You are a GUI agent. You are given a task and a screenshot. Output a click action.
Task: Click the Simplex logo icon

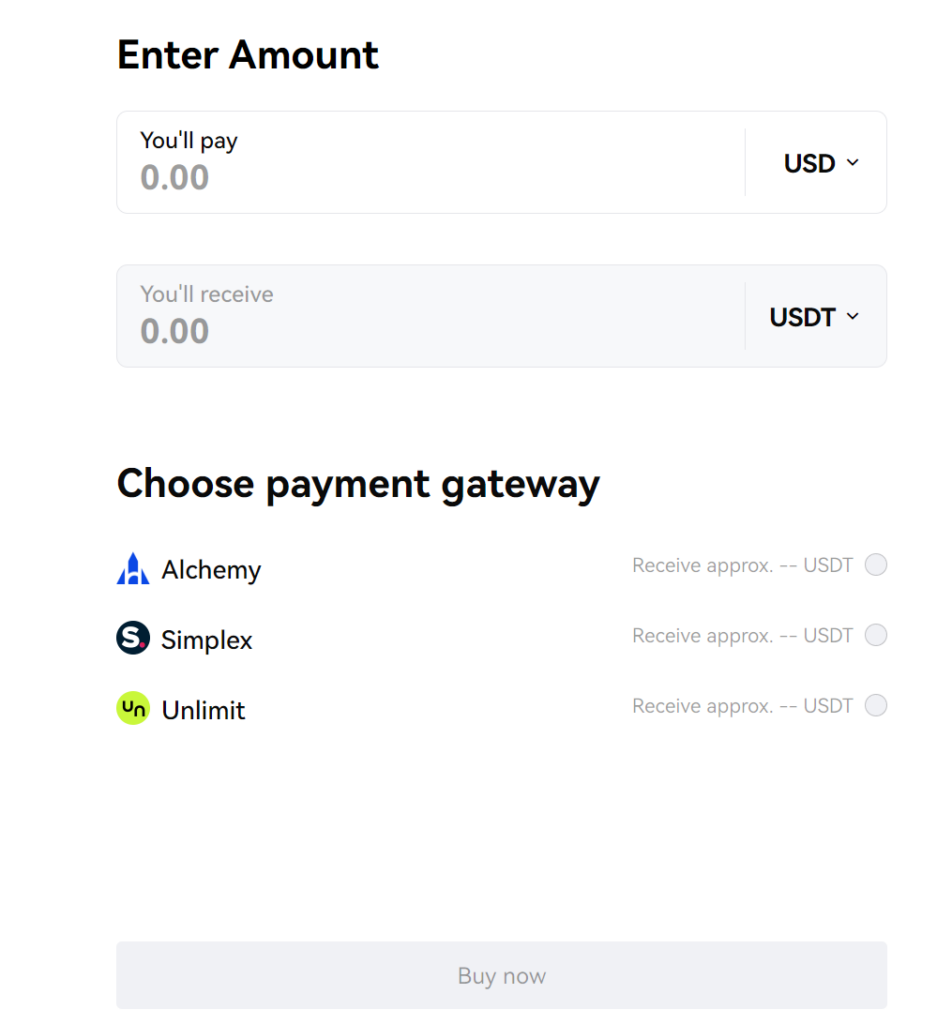[x=133, y=638]
